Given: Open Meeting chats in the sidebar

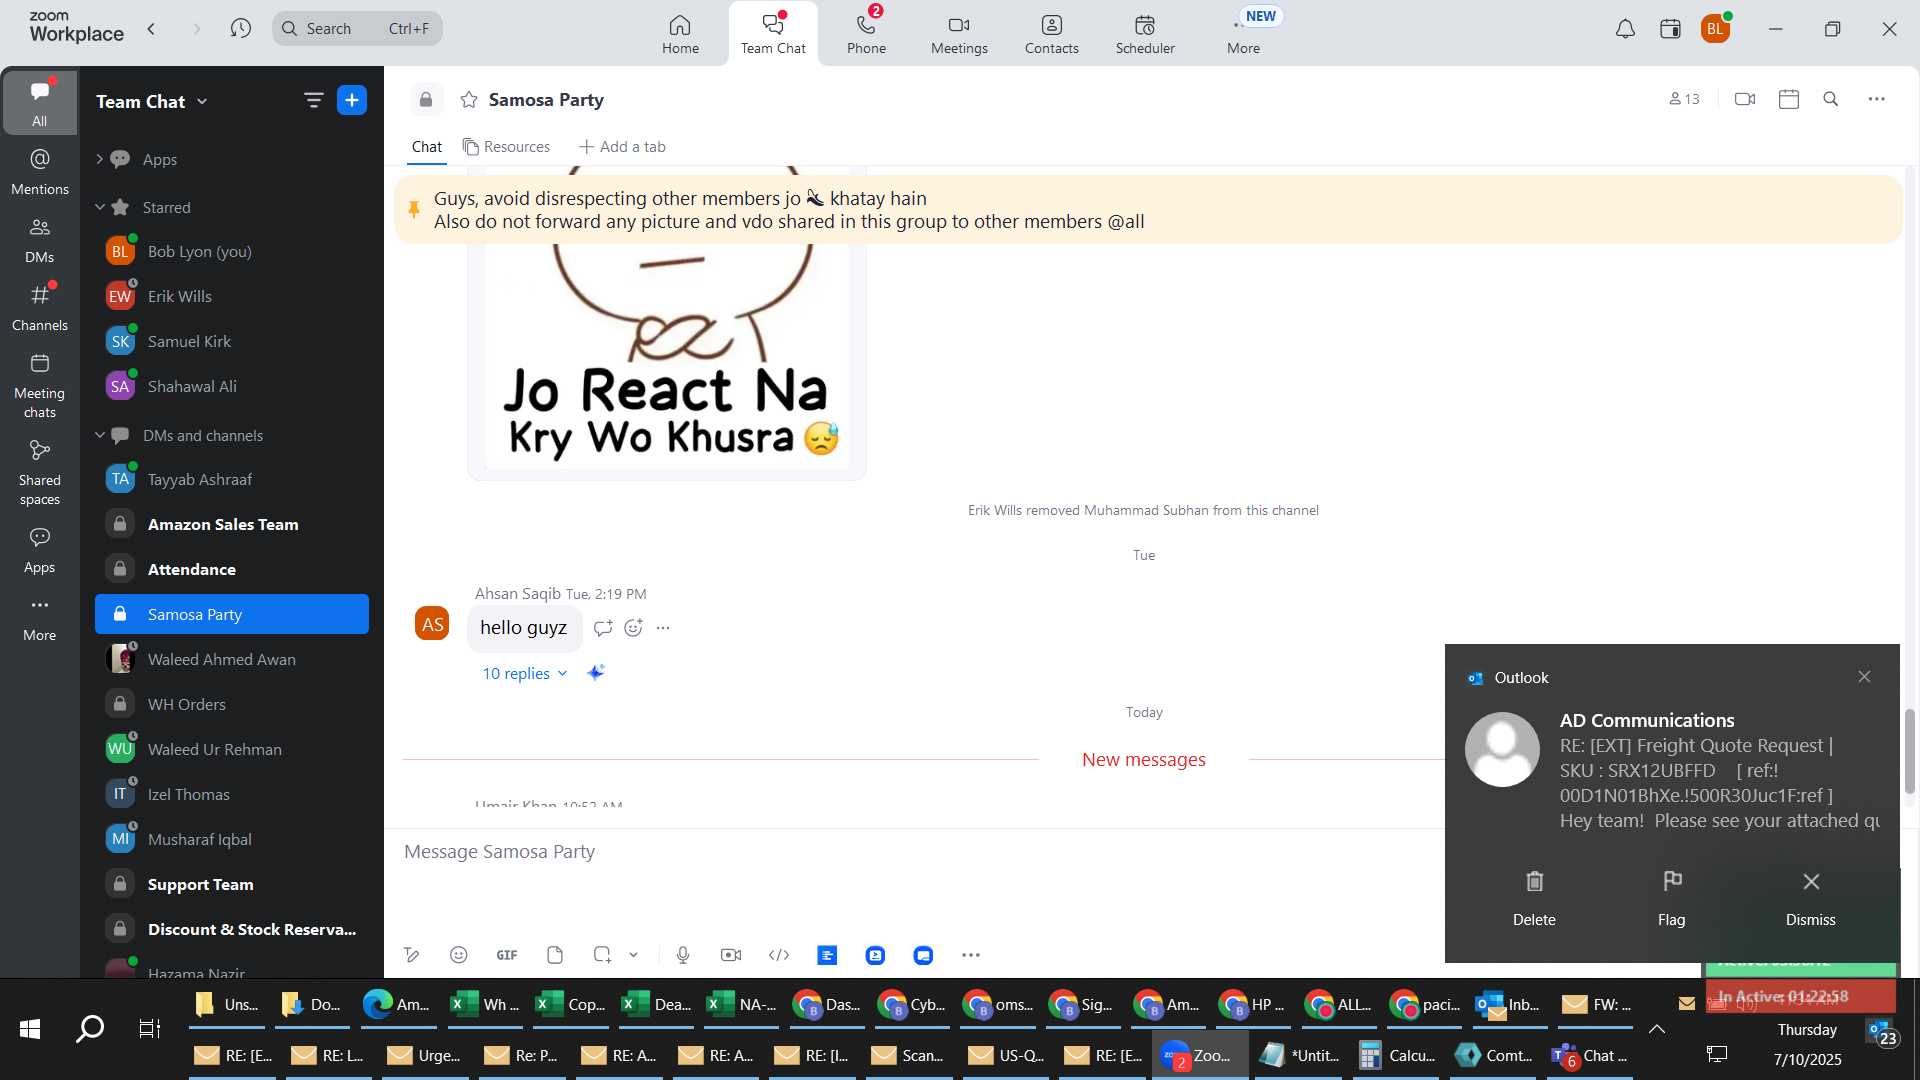Looking at the screenshot, I should [x=40, y=386].
